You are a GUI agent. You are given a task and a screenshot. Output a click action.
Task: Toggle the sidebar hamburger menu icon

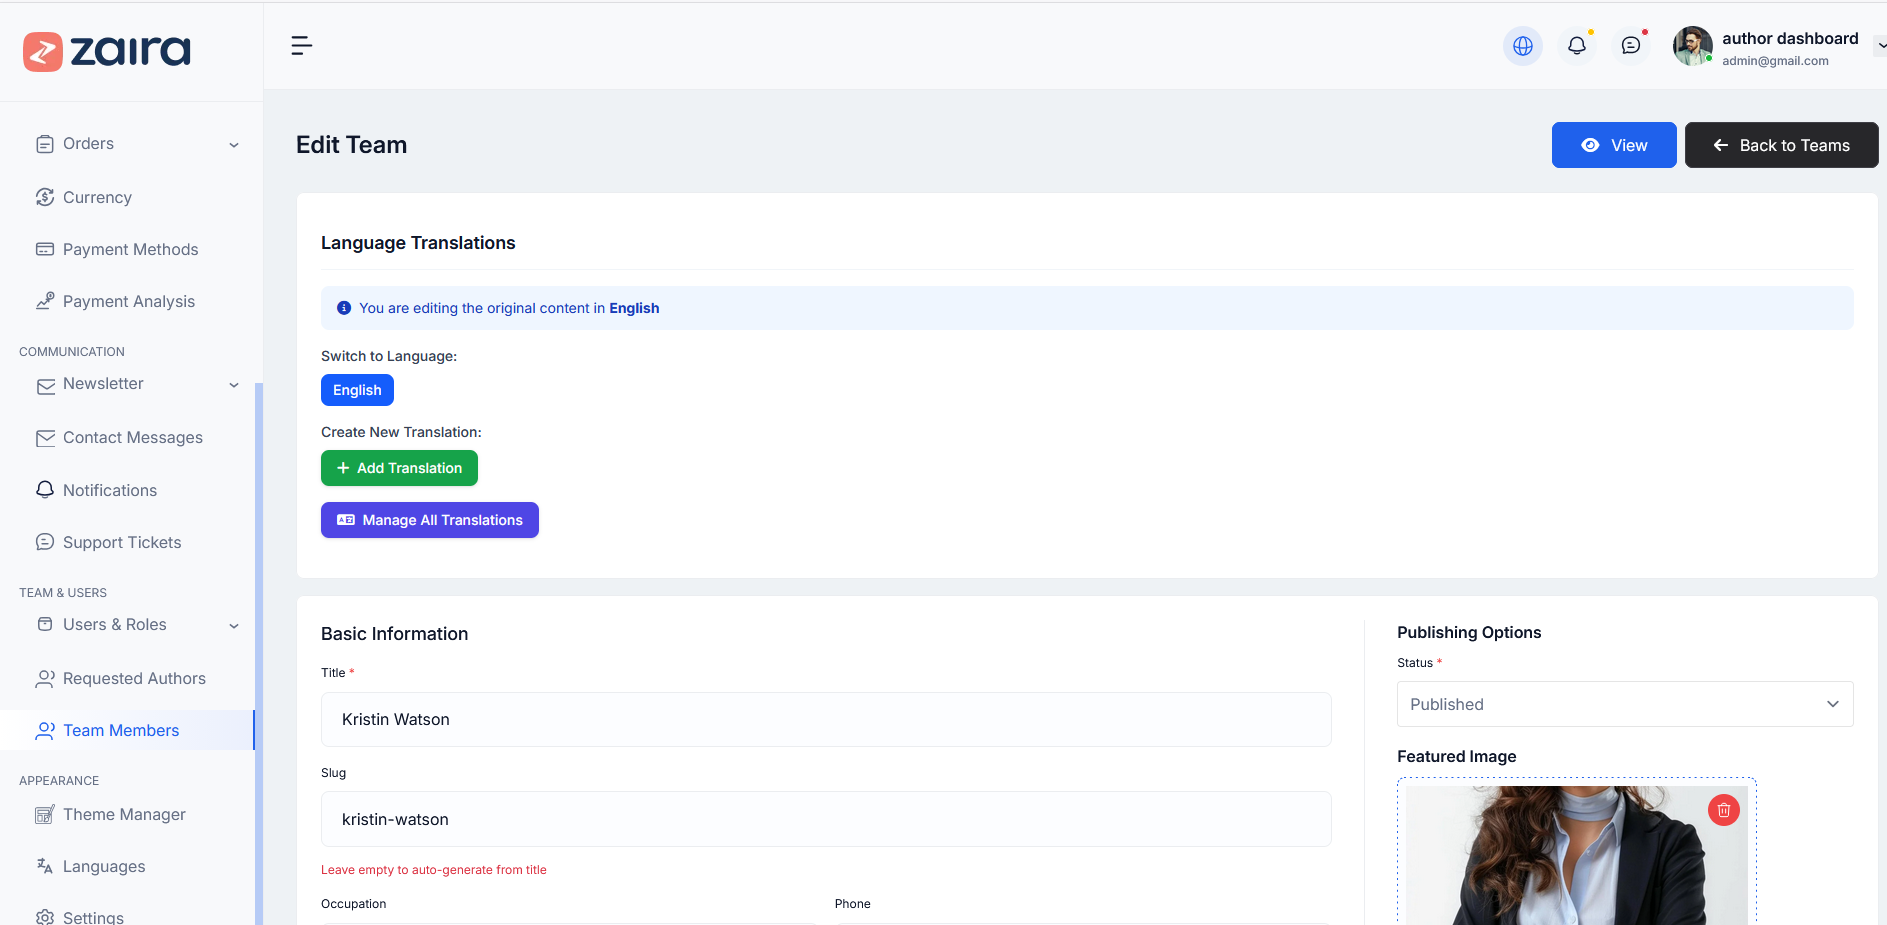pyautogui.click(x=301, y=46)
